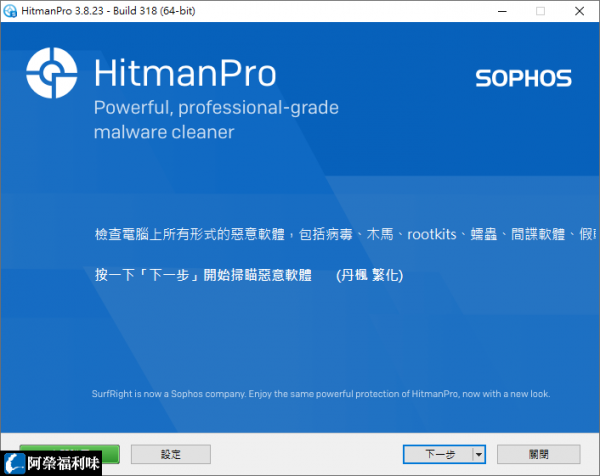600x476 pixels.
Task: Click the 檢查電腦上所有形式的惡意軟體 description line
Action: tap(346, 234)
